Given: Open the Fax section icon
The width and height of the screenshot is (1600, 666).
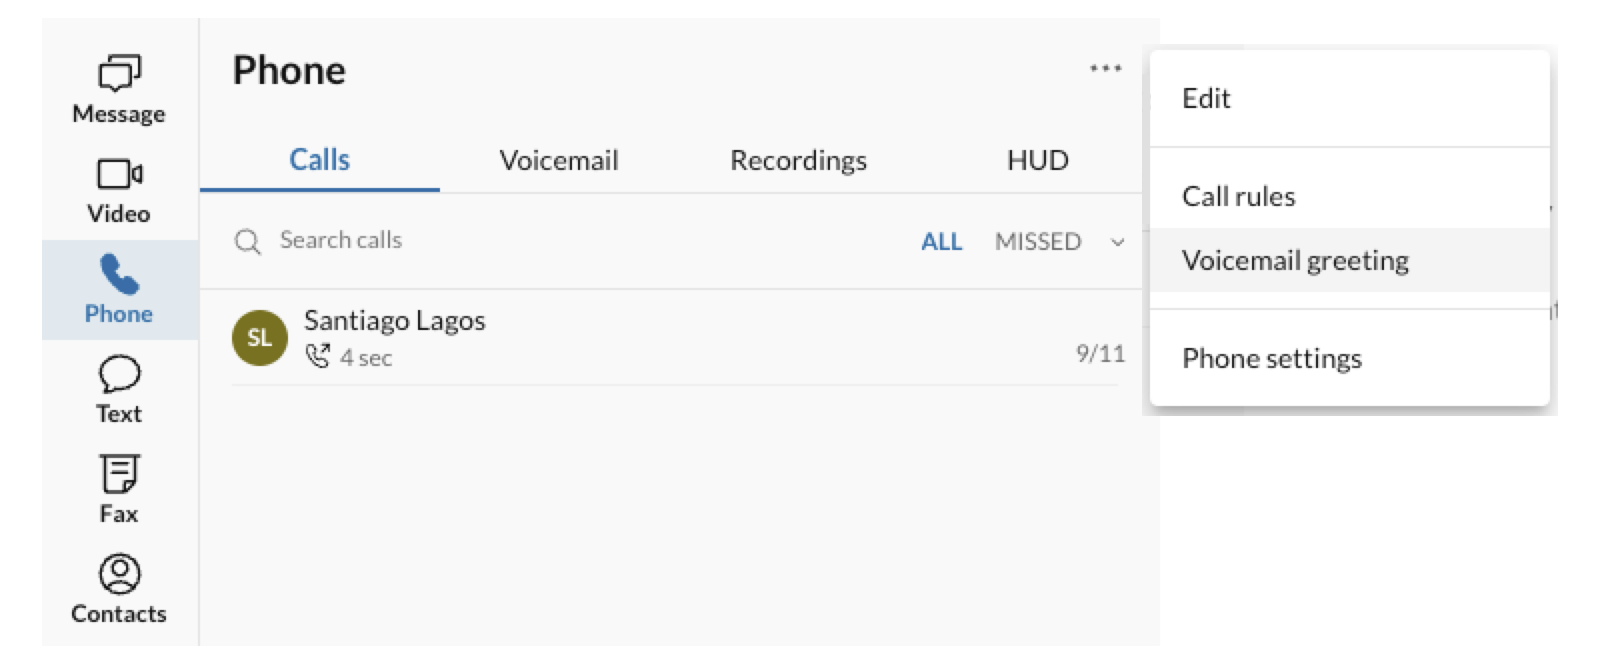Looking at the screenshot, I should pos(119,474).
